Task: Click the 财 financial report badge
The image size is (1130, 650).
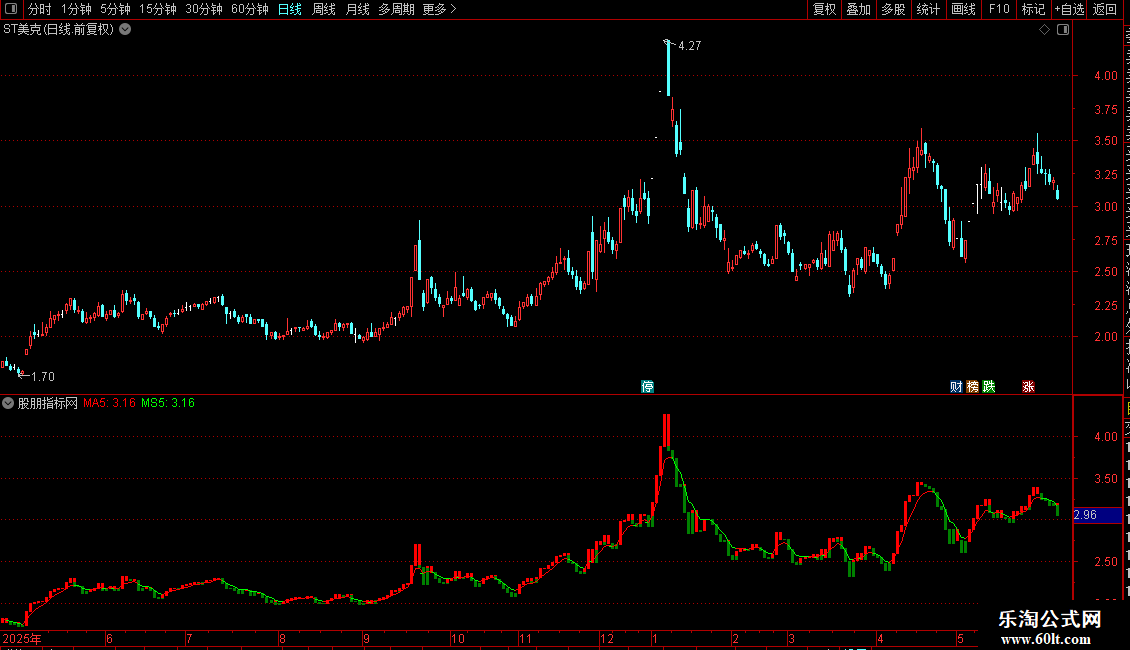Action: tap(956, 387)
